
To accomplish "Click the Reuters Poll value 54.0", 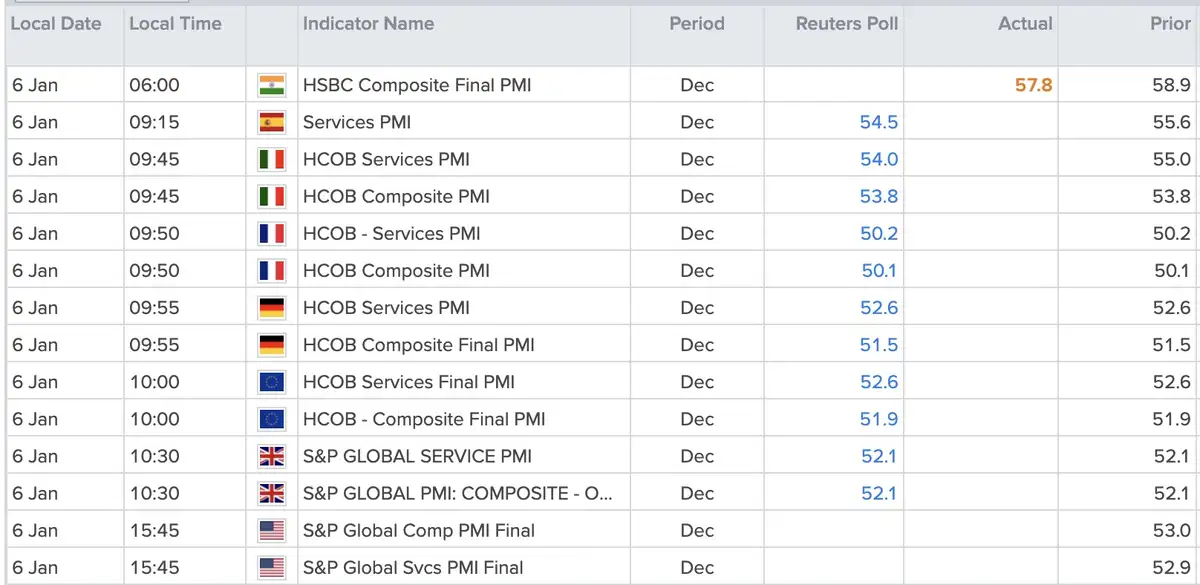I will click(x=879, y=159).
